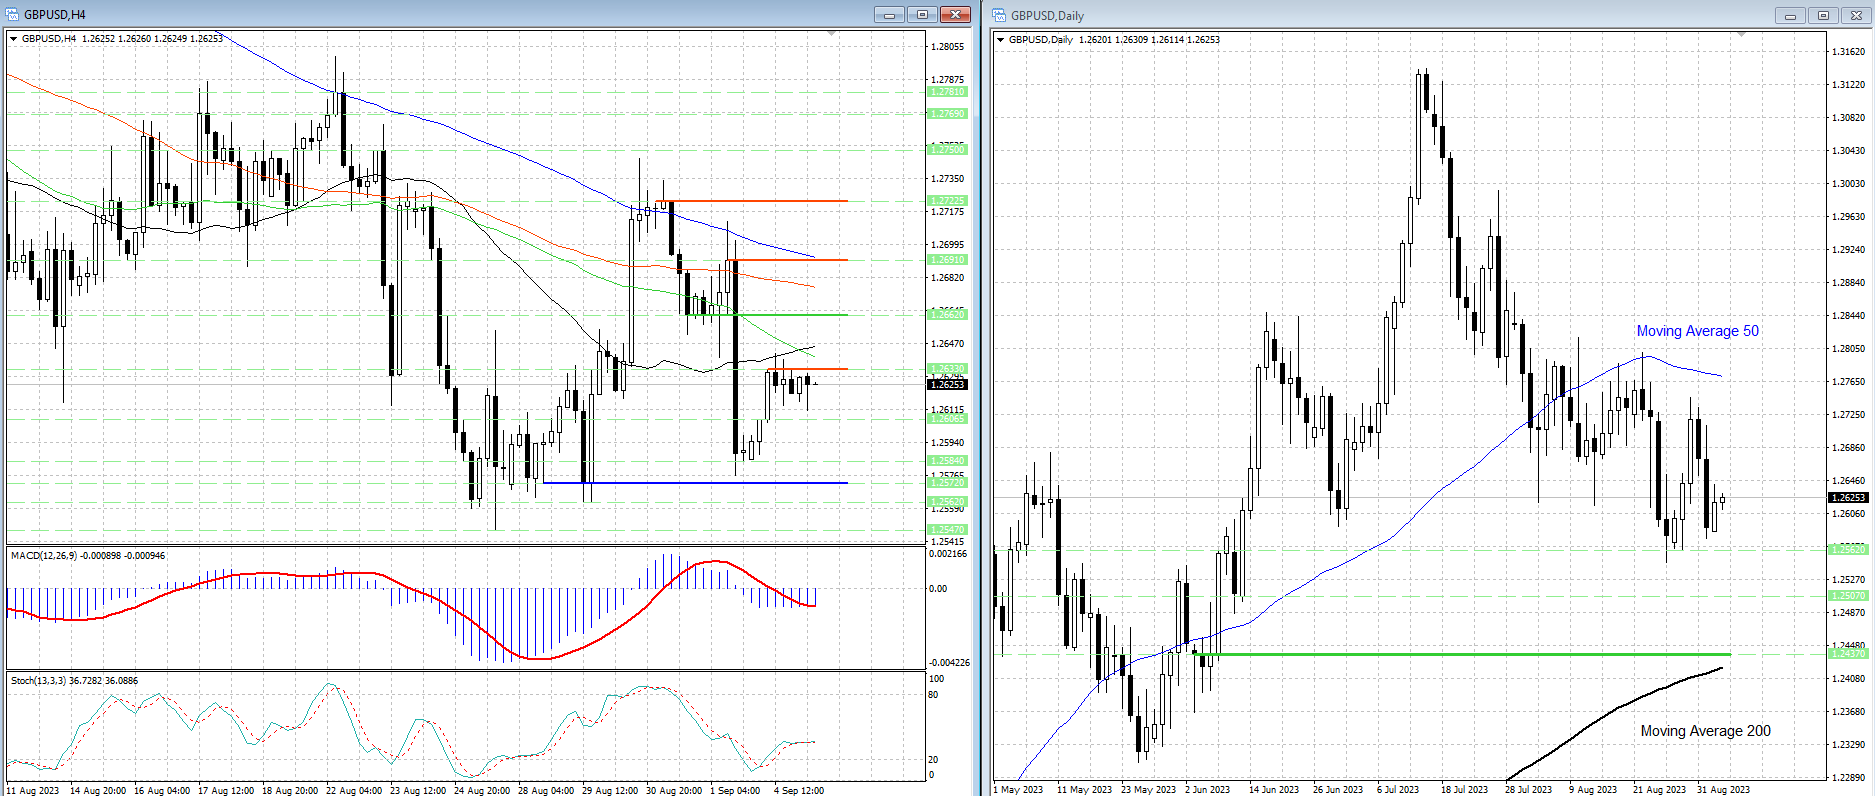Select the 1.25840 price level label on H4
The width and height of the screenshot is (1875, 796).
click(947, 461)
